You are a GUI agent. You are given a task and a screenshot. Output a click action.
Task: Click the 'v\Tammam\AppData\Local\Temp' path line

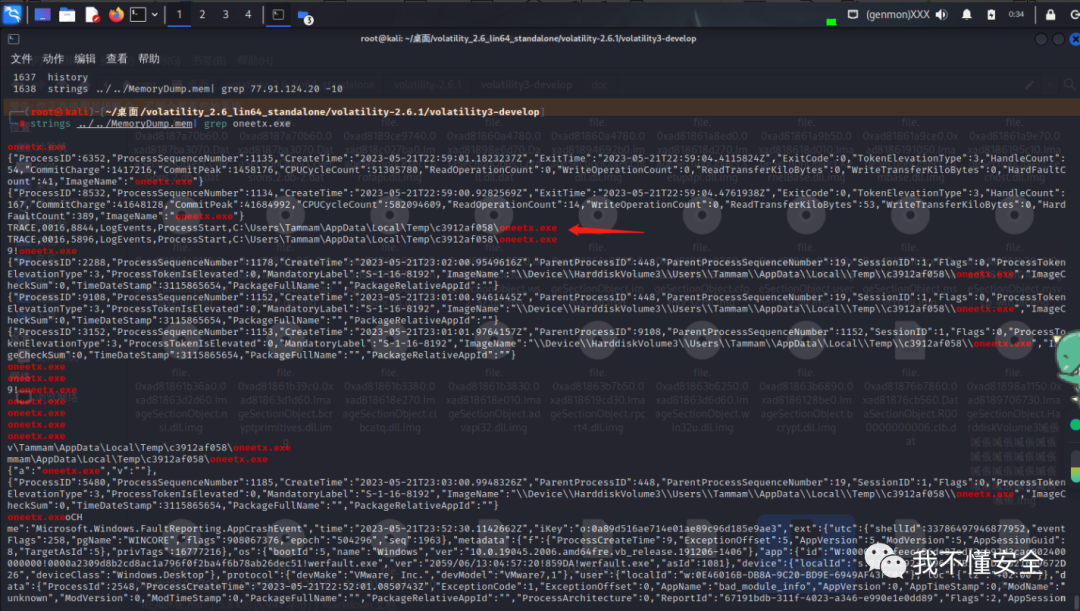[149, 448]
